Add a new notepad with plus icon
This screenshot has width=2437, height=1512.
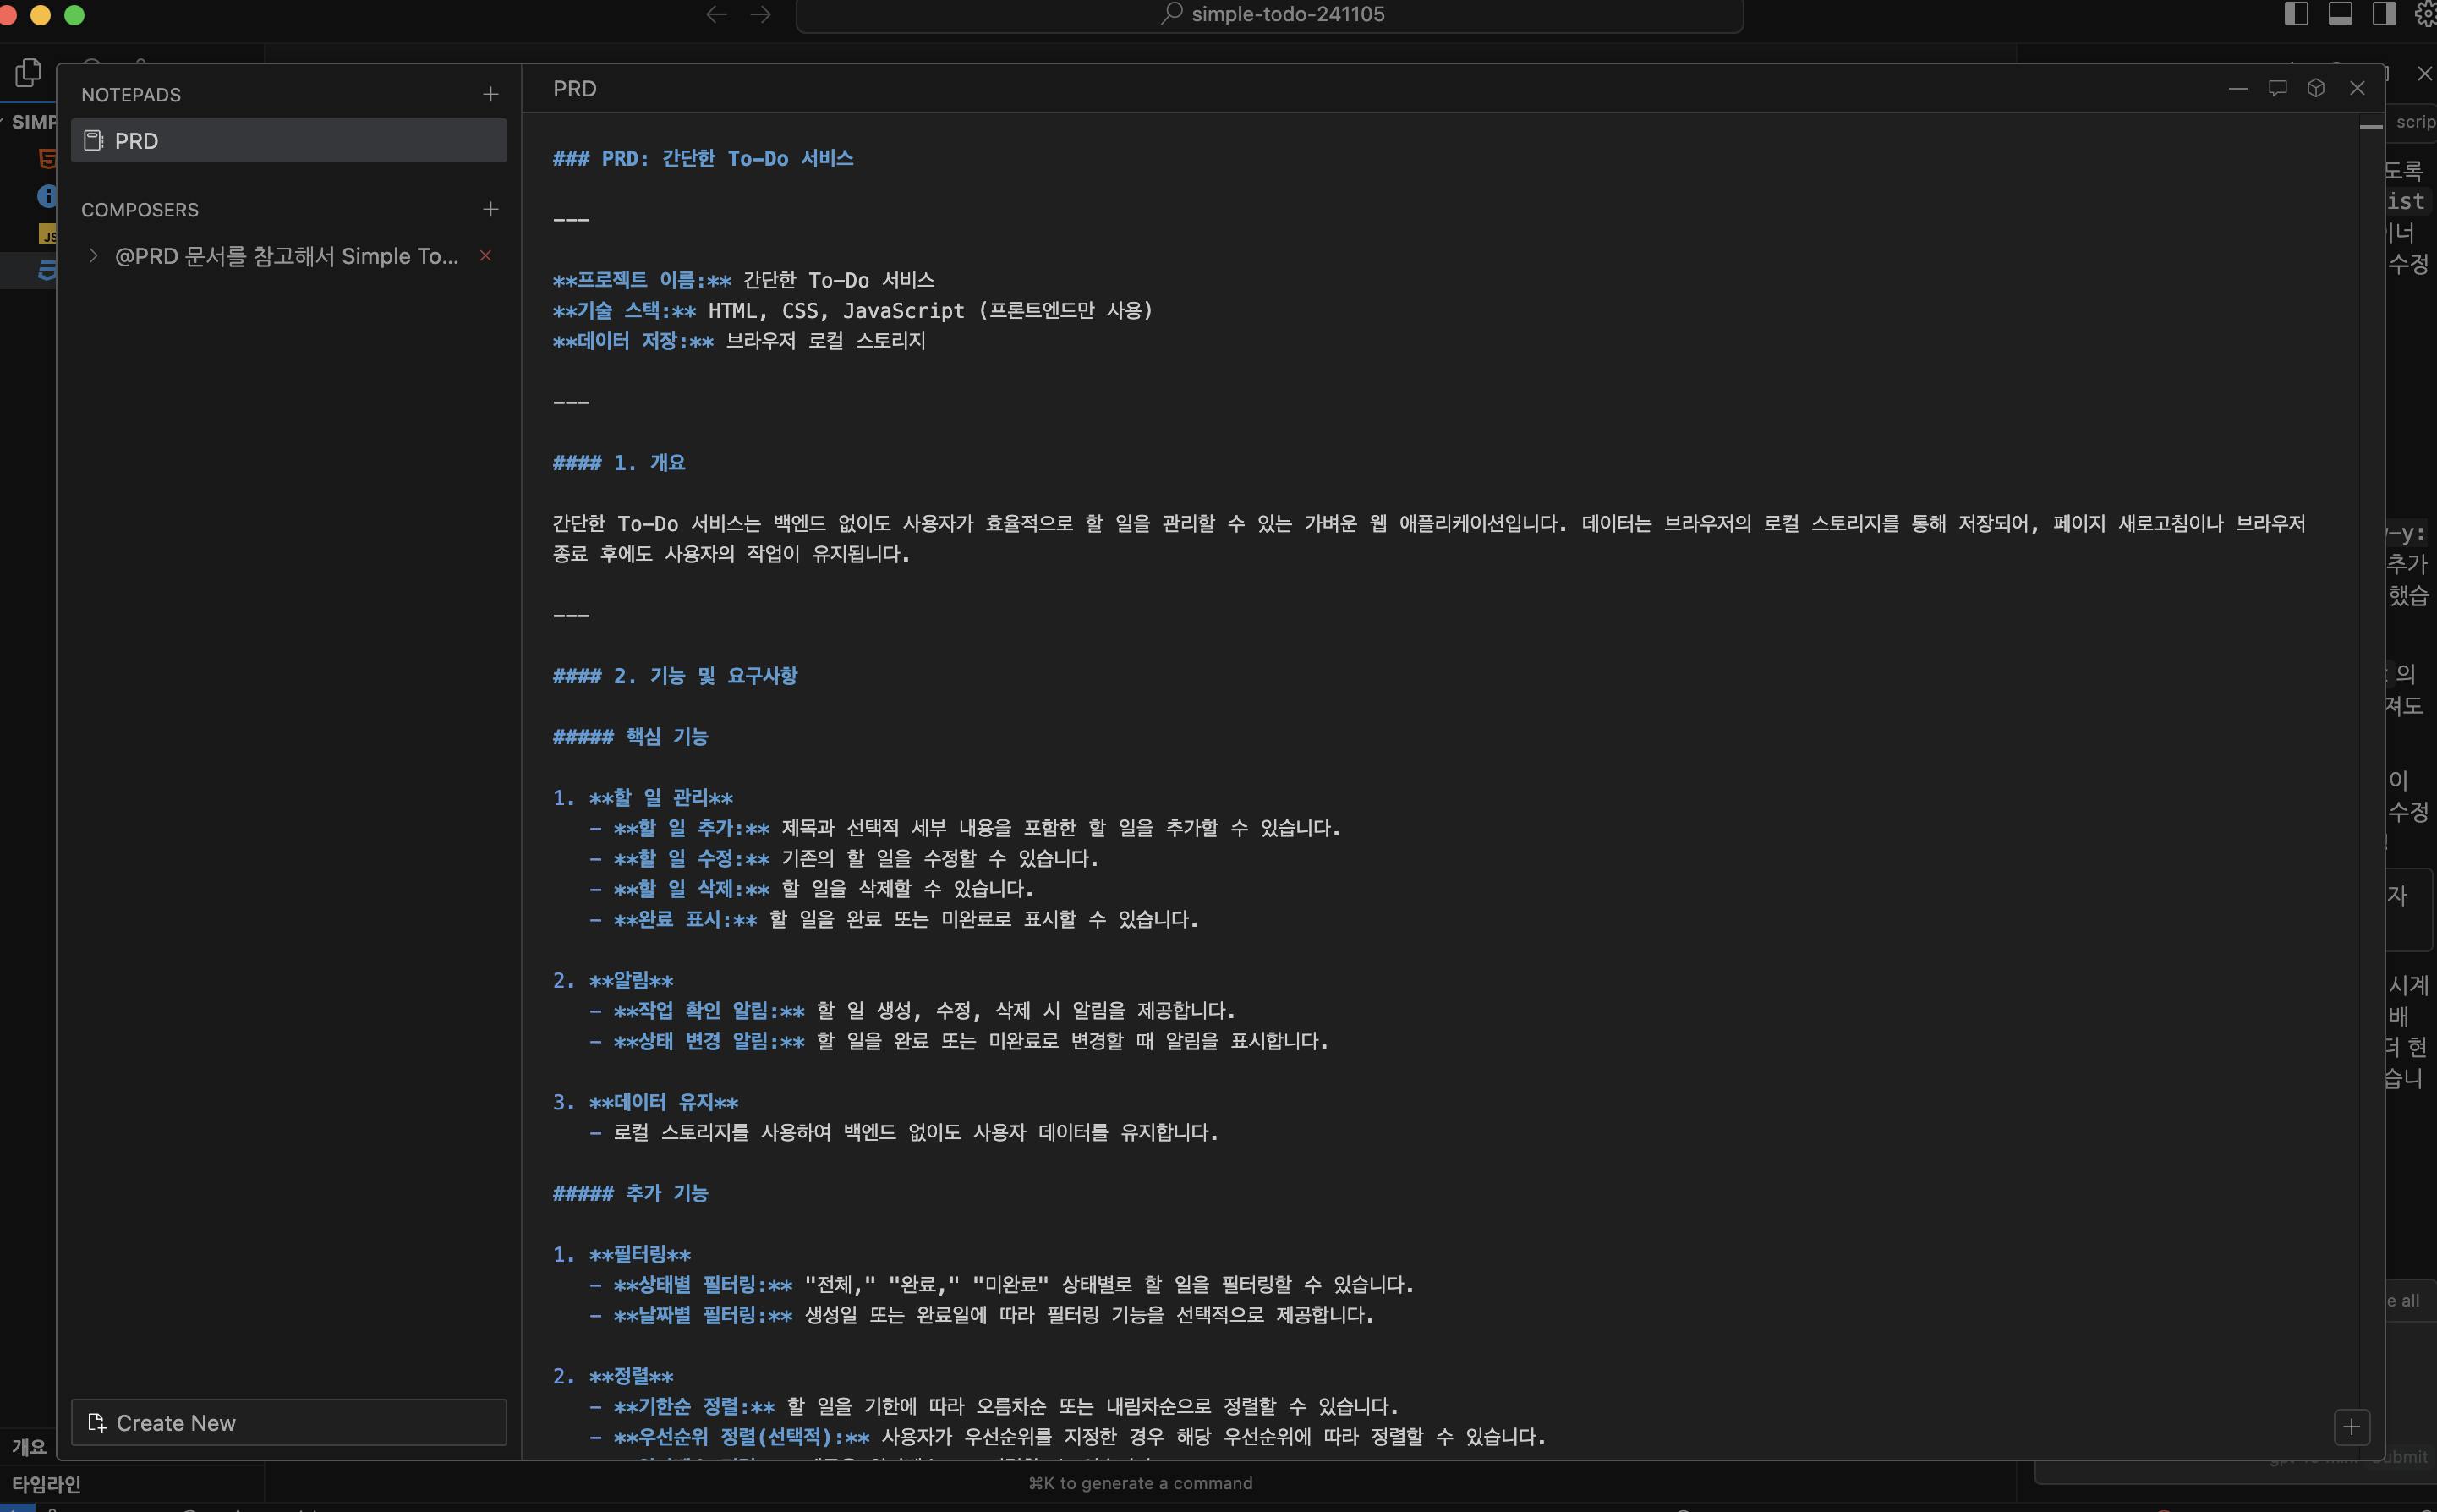490,94
